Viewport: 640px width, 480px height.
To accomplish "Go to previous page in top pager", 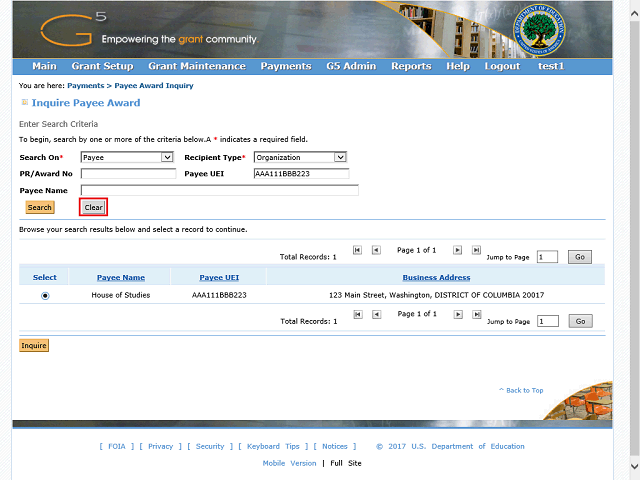I will pyautogui.click(x=376, y=250).
